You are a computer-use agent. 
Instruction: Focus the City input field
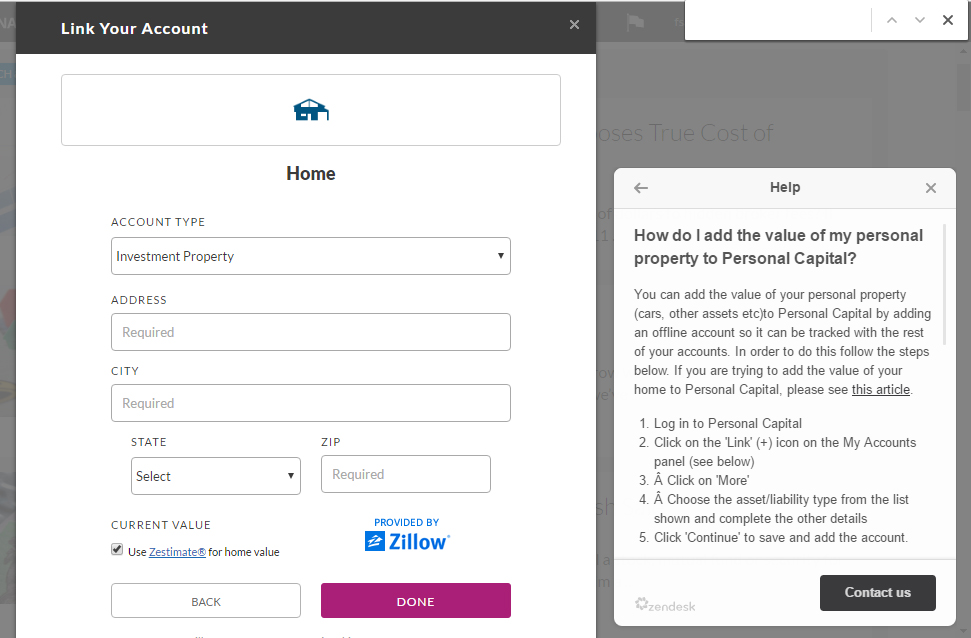coord(311,403)
